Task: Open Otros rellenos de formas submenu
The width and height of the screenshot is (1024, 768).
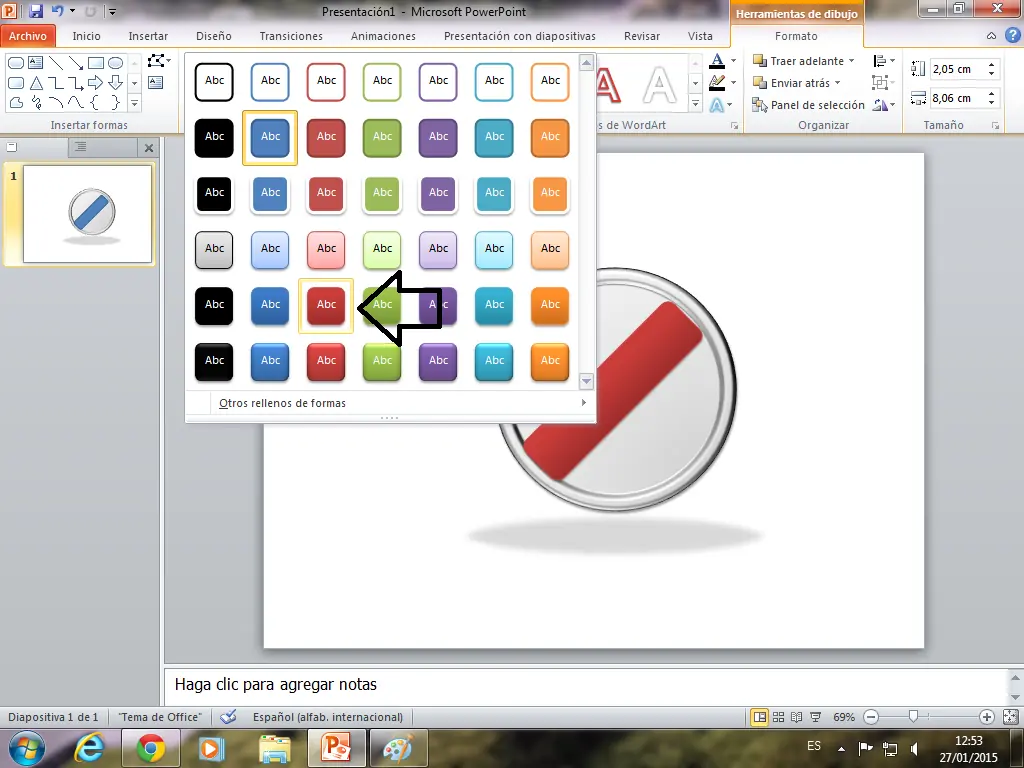Action: coord(391,403)
